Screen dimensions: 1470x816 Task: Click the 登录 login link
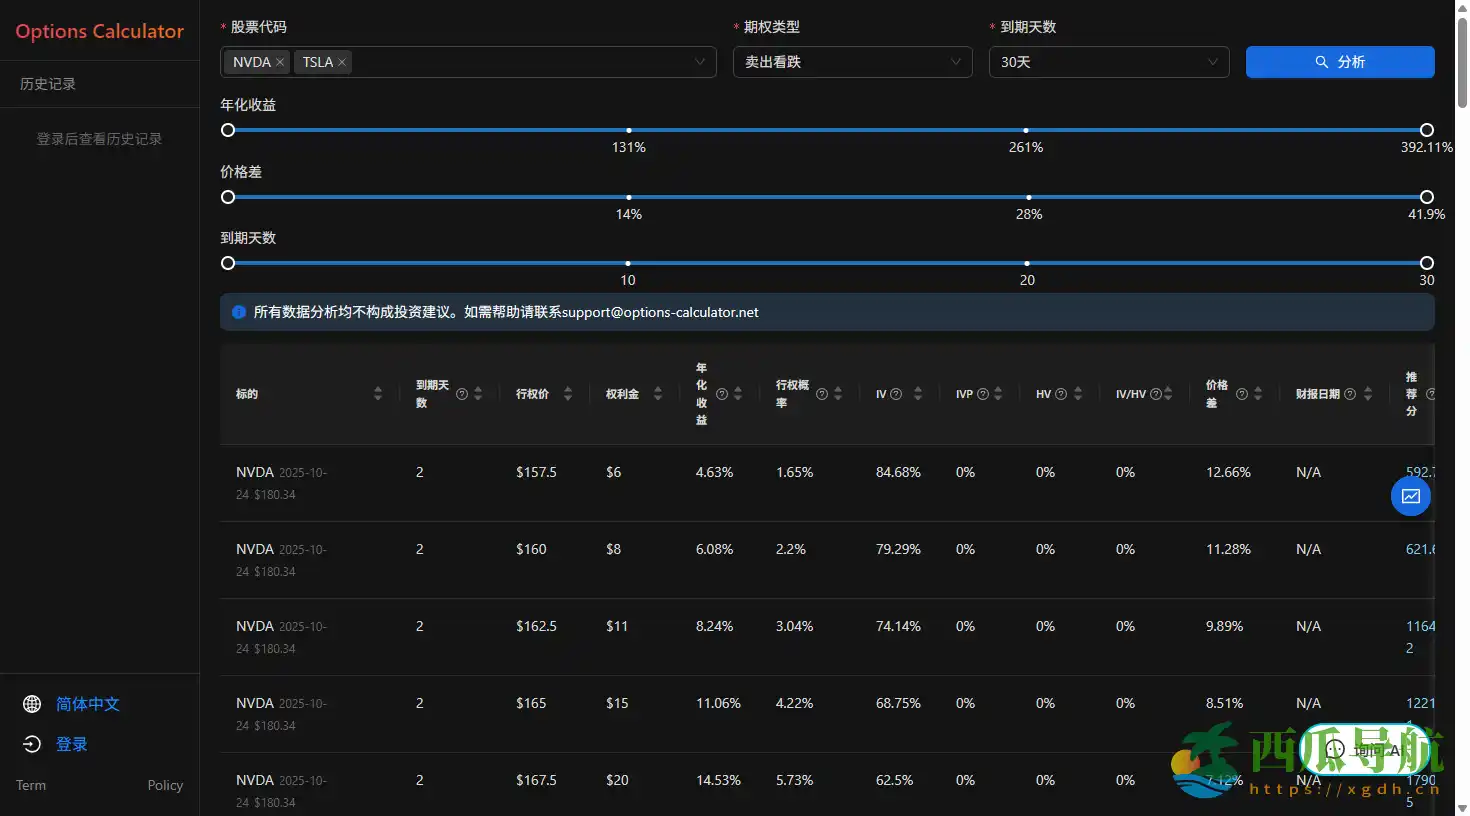tap(71, 744)
